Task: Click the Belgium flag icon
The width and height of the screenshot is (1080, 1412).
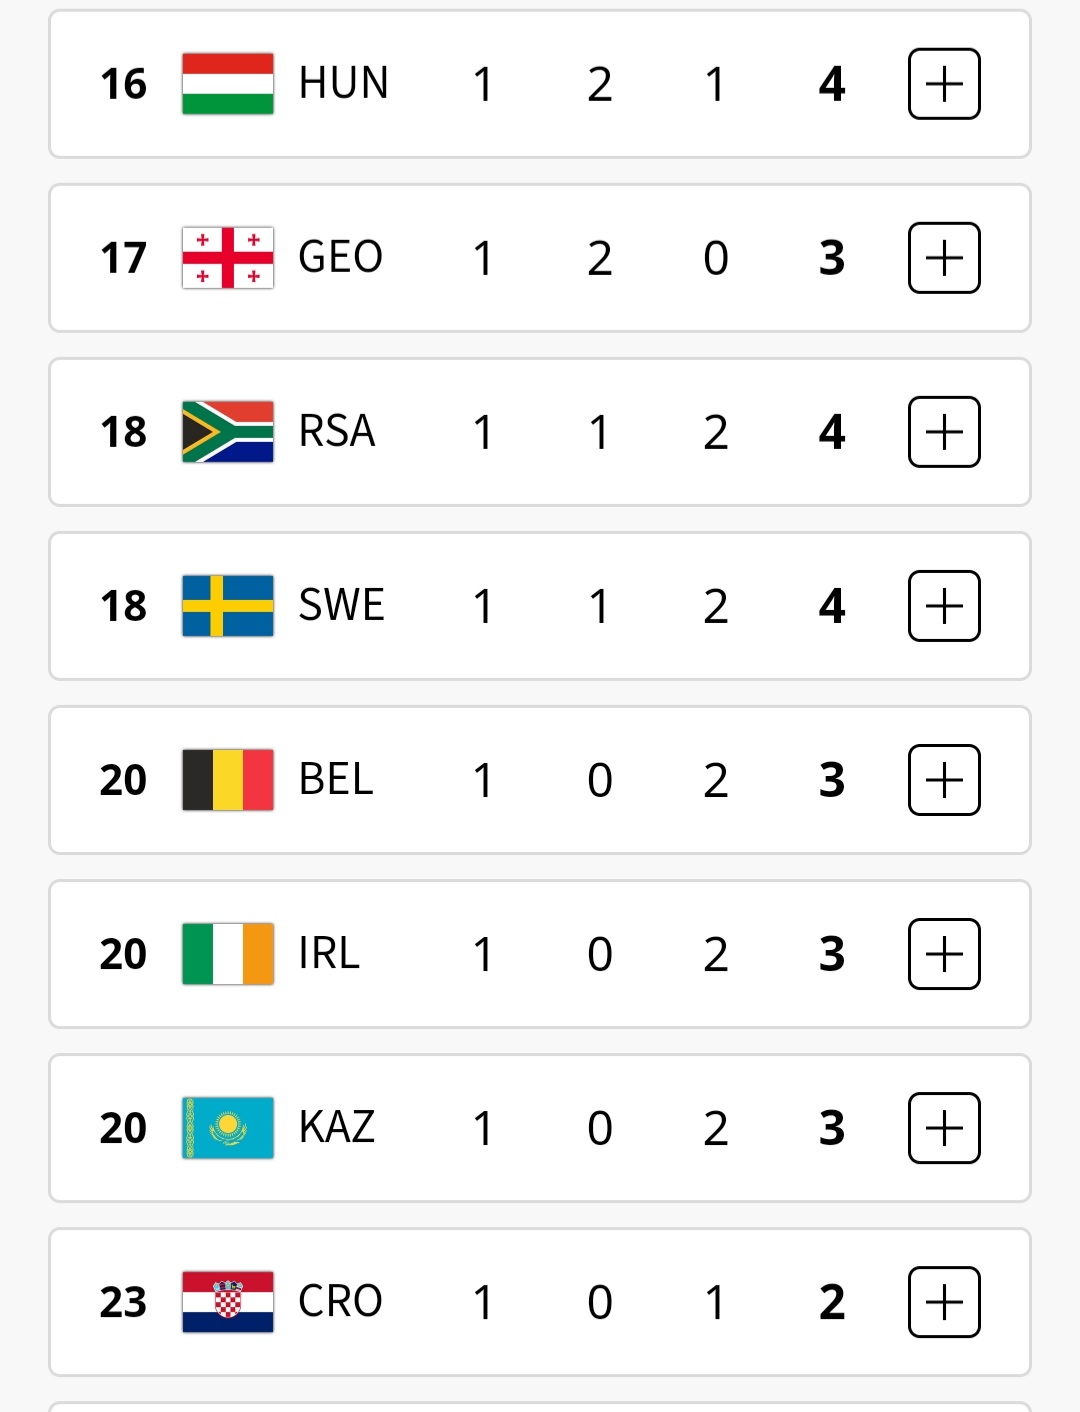Action: 228,780
